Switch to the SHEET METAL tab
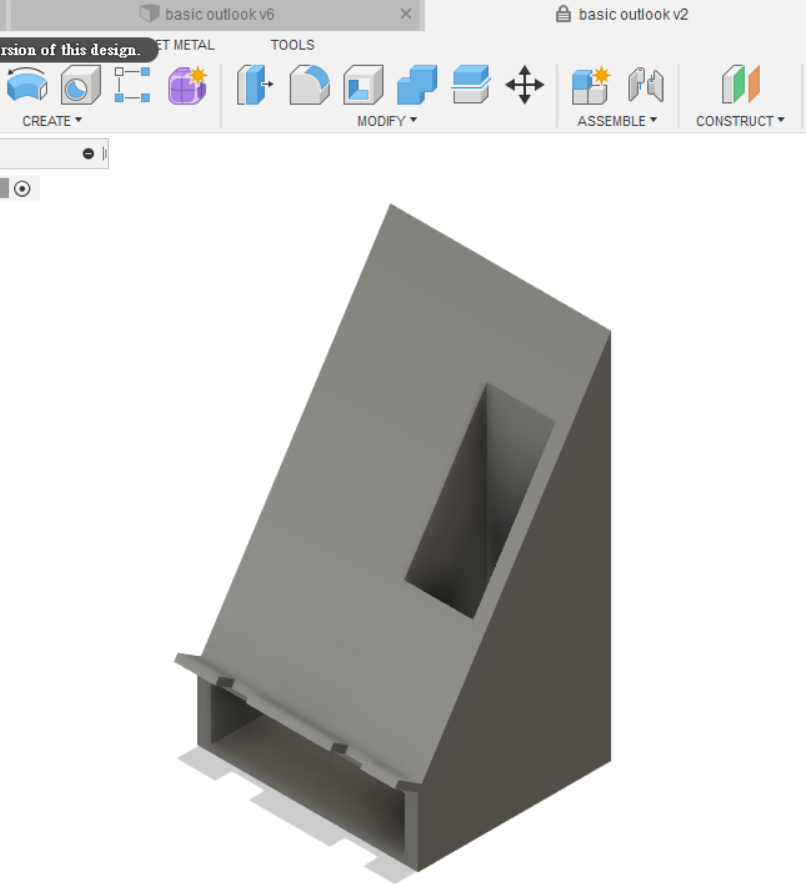 pos(186,45)
